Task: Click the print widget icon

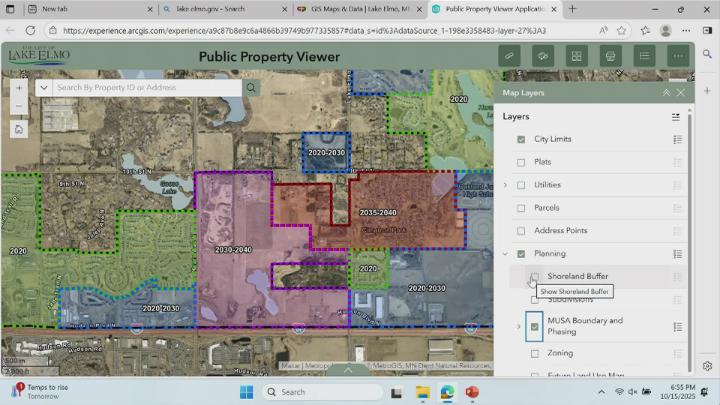Action: 610,56
